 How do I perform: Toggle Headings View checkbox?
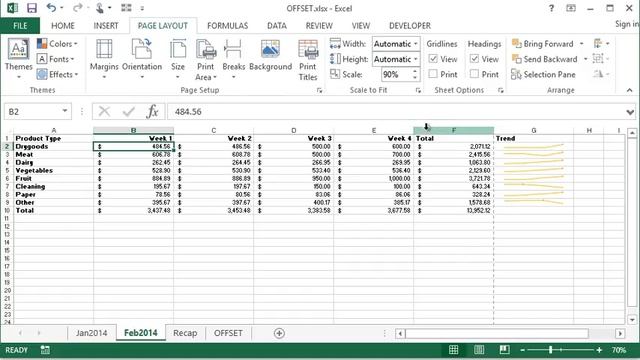coord(474,59)
